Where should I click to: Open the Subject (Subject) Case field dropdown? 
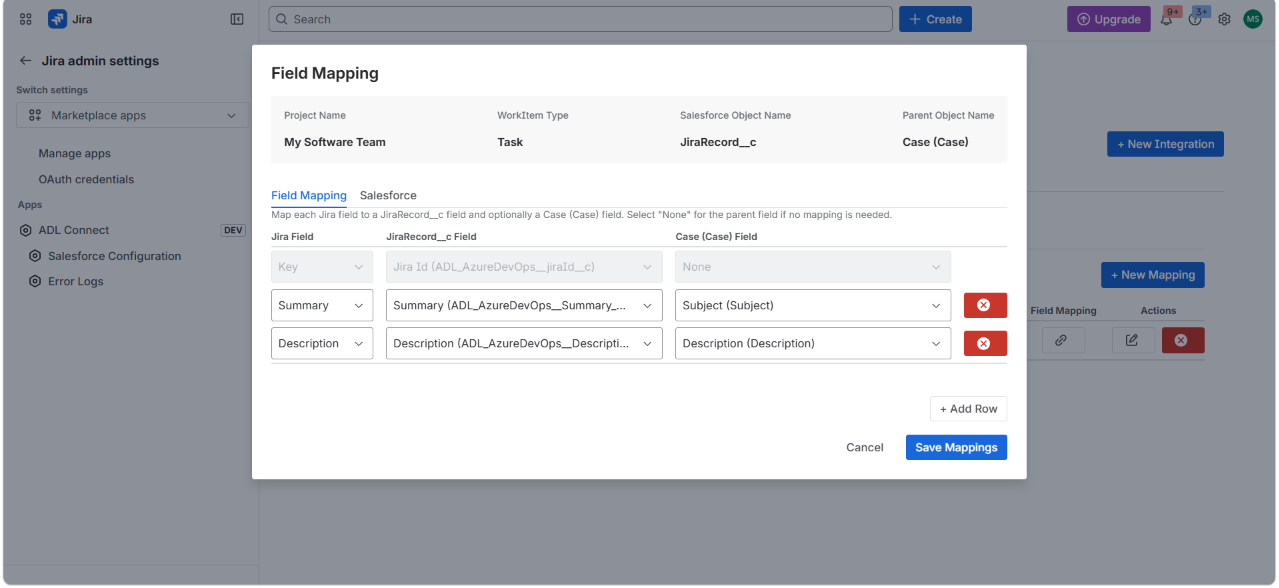pyautogui.click(x=813, y=305)
